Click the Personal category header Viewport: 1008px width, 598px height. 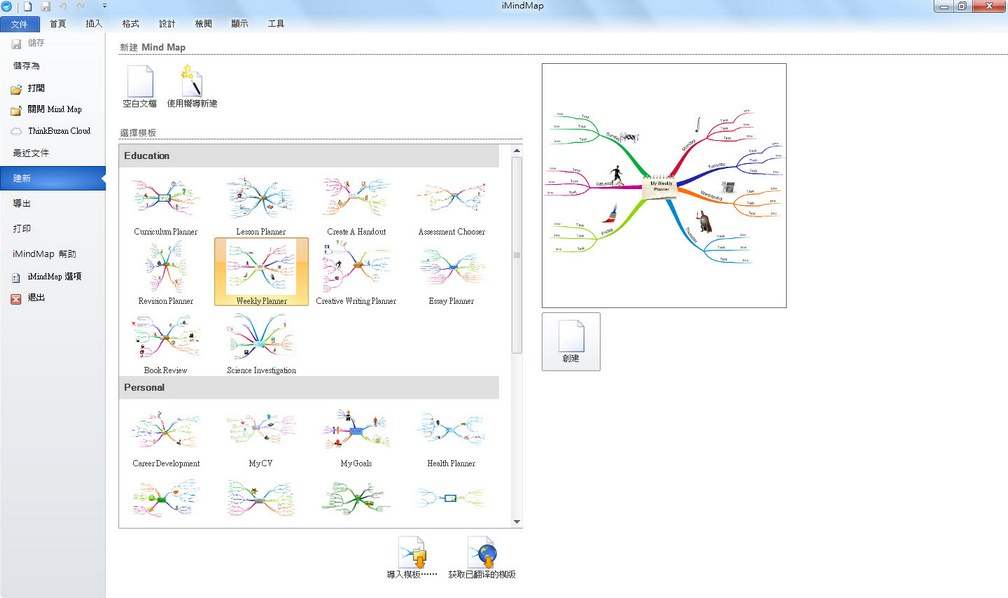tap(309, 388)
